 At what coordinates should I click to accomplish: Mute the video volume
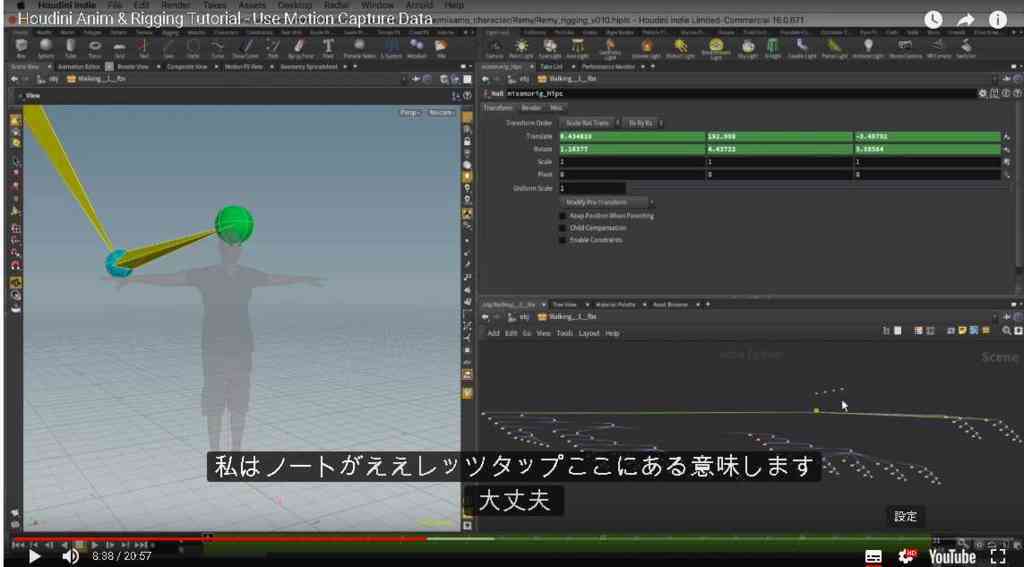tap(70, 557)
